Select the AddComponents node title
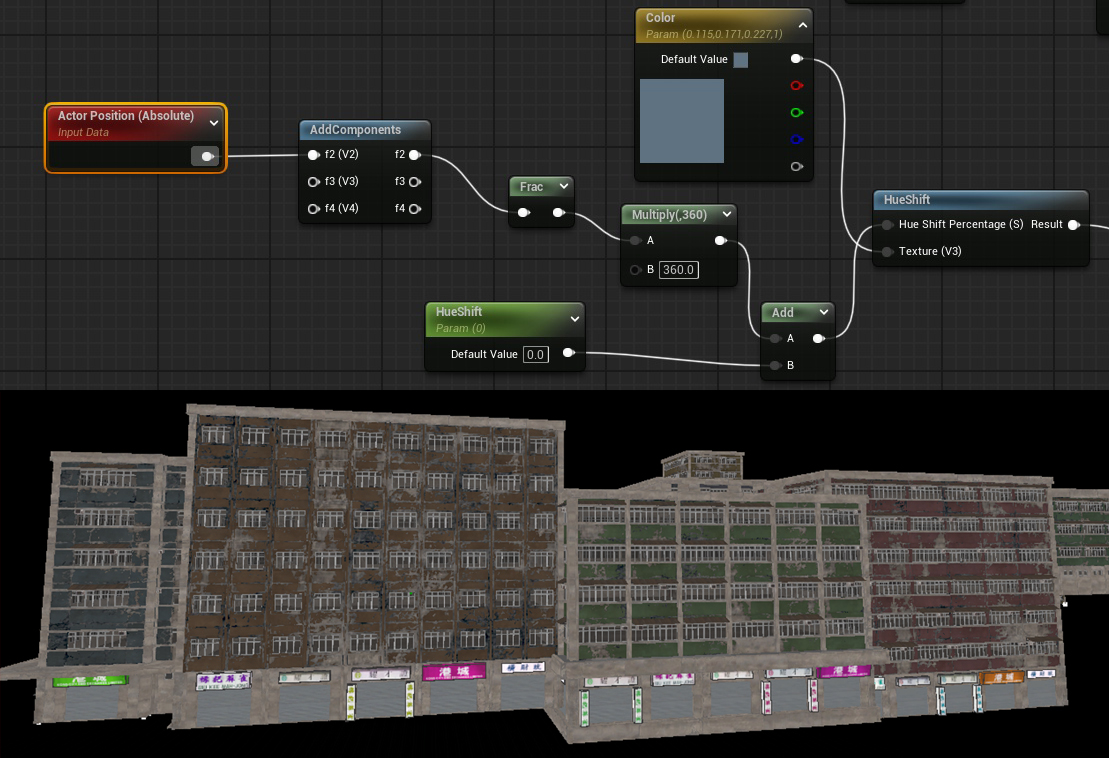Viewport: 1109px width, 758px height. 355,130
